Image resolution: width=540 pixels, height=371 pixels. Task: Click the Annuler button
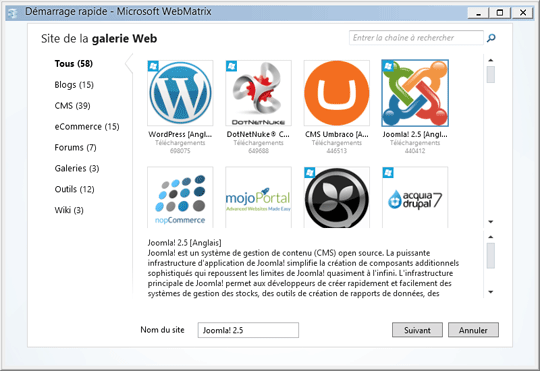coord(473,330)
